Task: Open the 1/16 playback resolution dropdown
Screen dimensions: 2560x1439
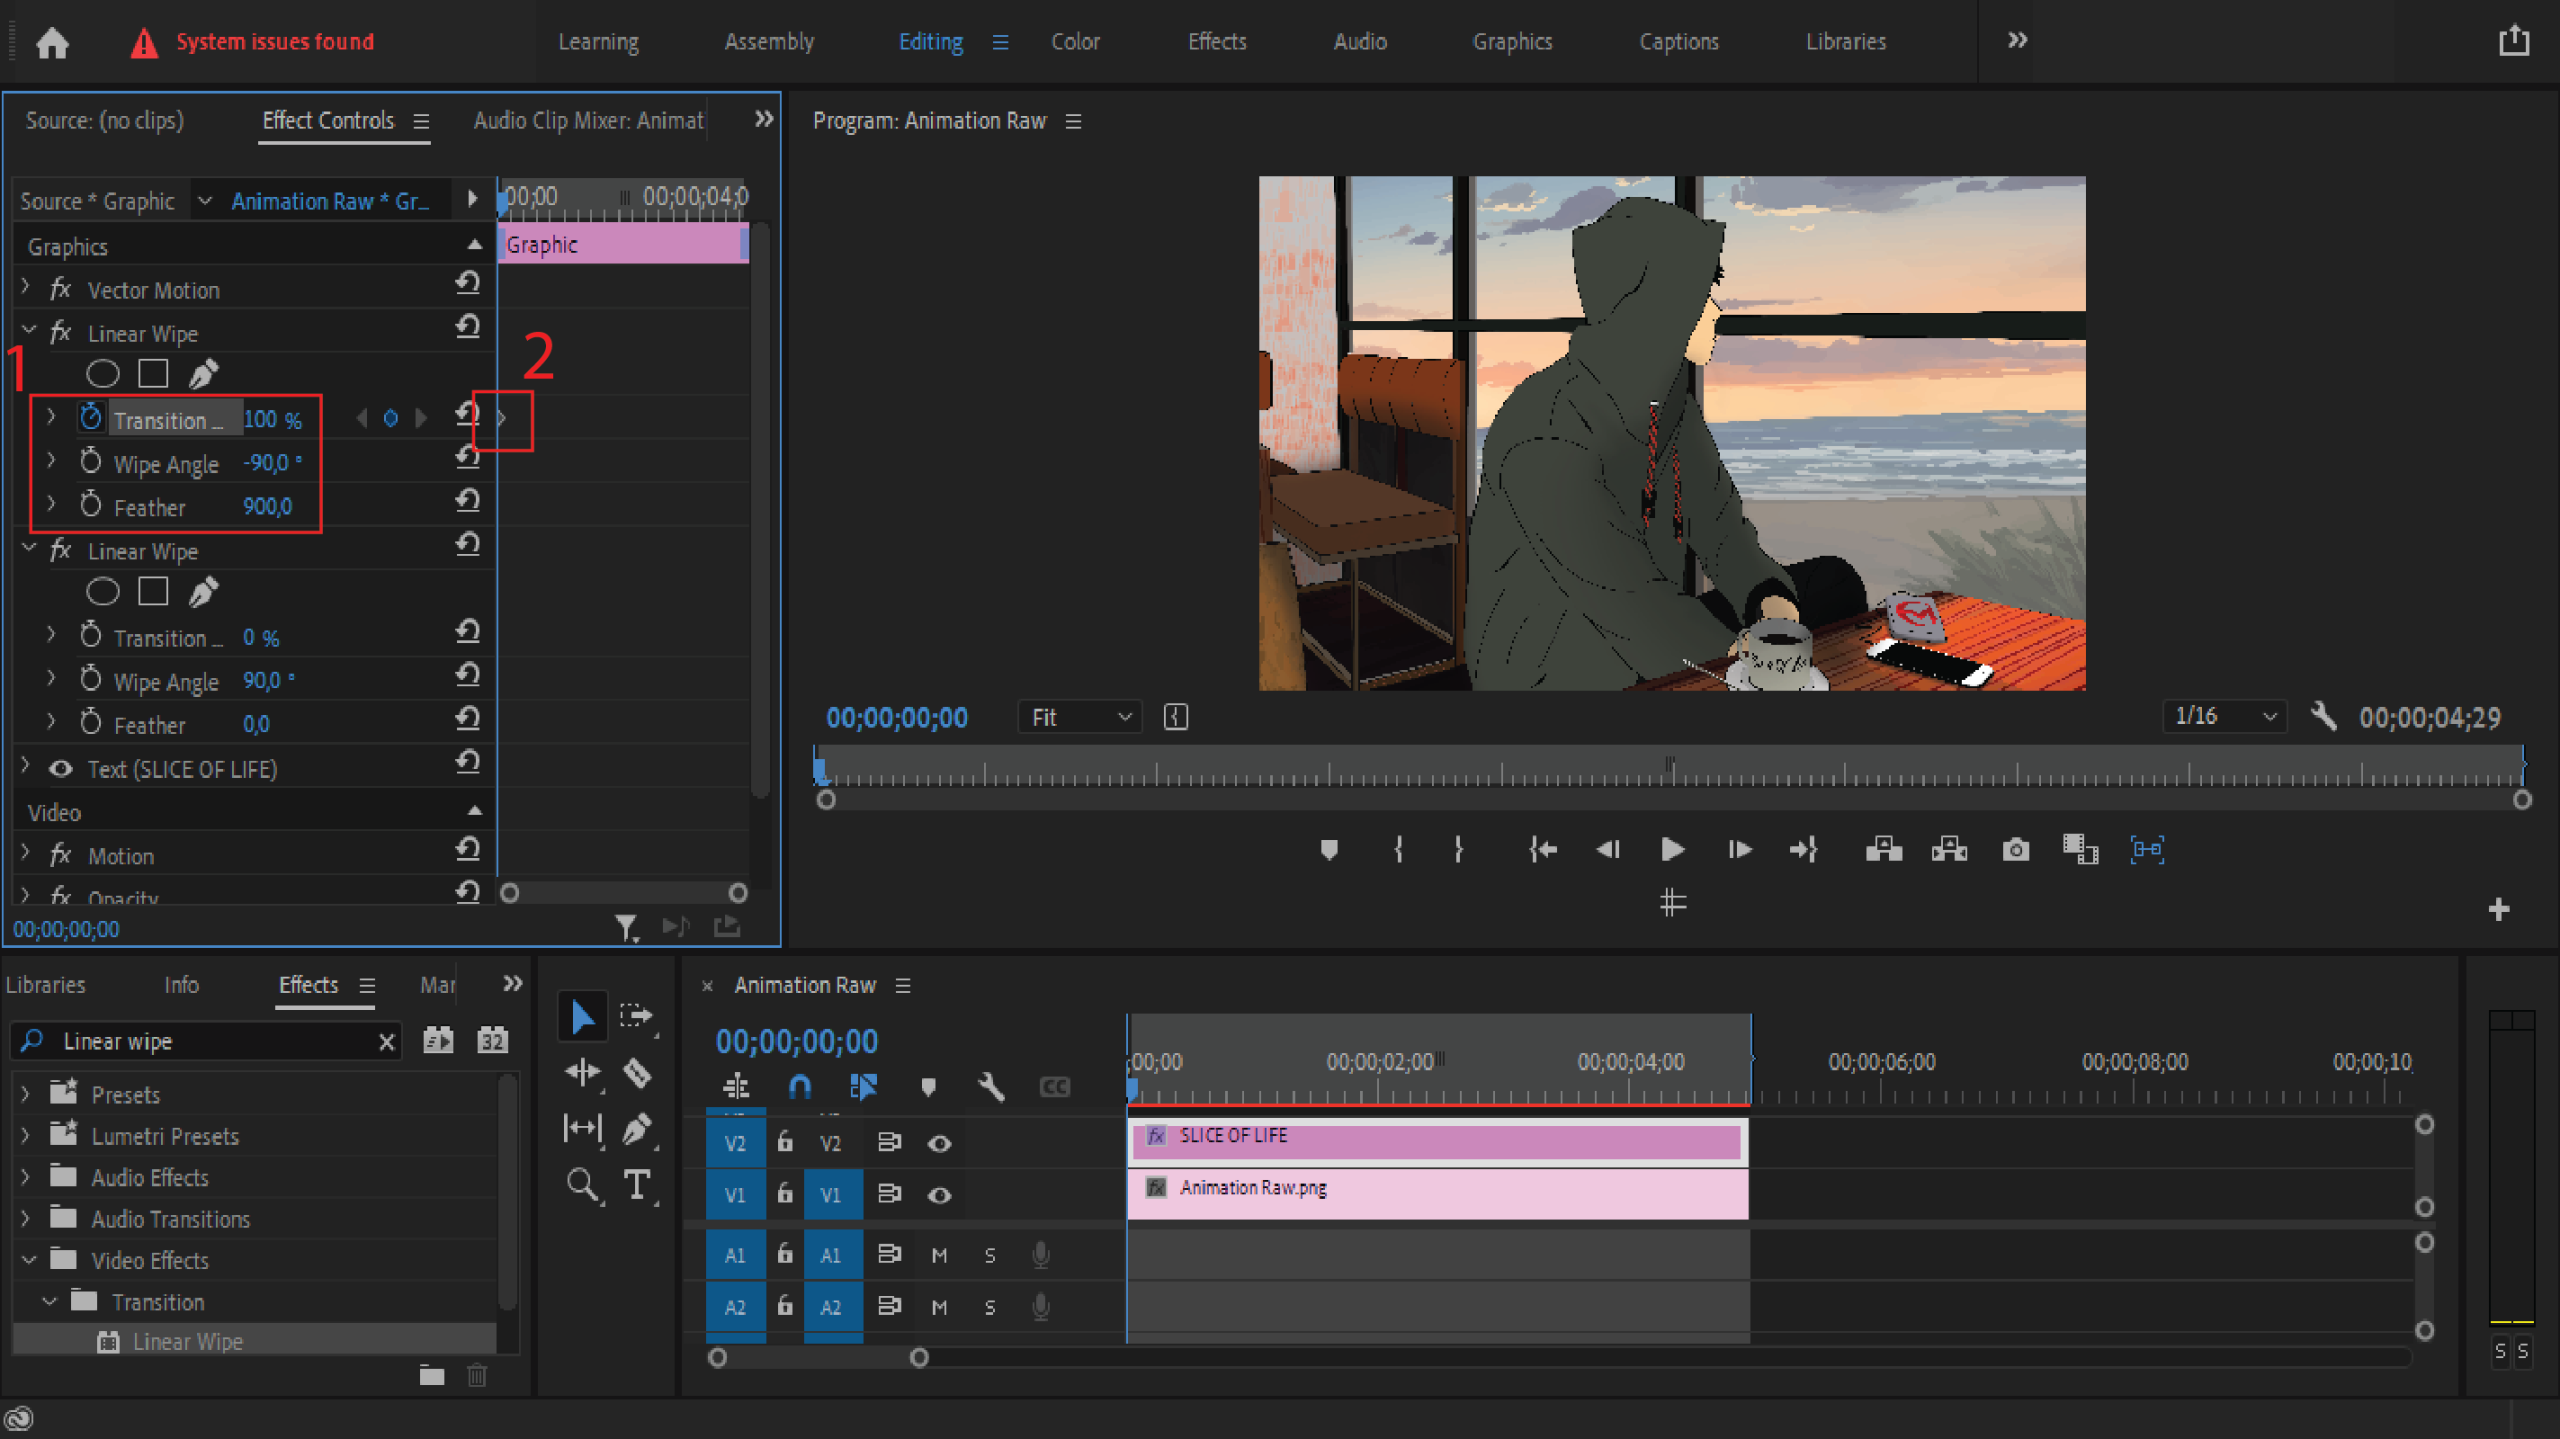Action: click(x=2225, y=716)
